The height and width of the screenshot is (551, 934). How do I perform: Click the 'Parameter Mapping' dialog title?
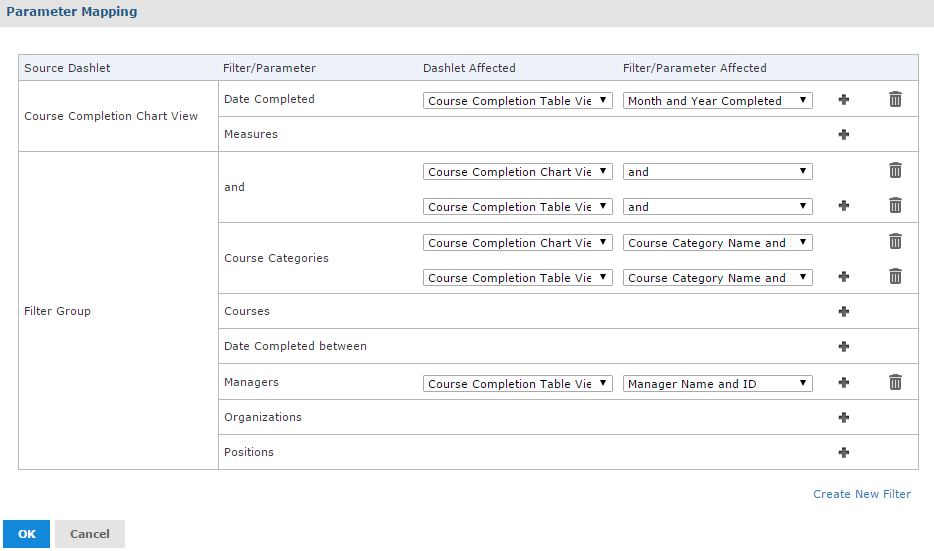tap(71, 12)
